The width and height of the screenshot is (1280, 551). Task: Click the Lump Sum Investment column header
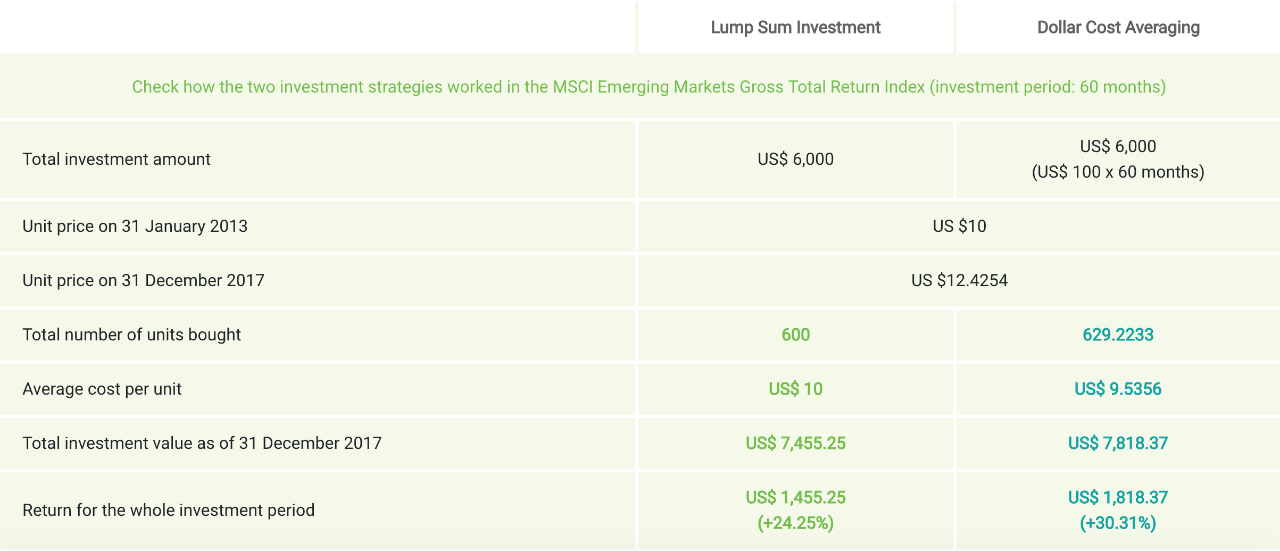click(795, 28)
